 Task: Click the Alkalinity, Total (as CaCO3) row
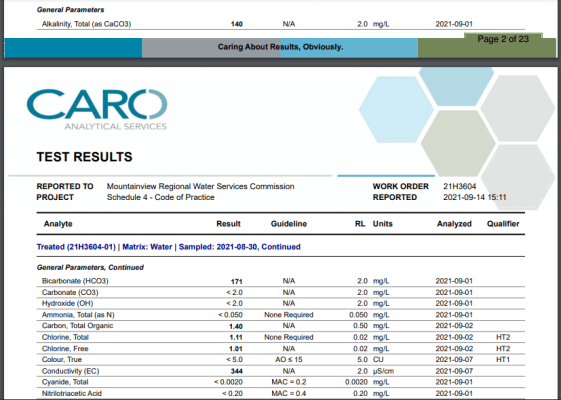(x=280, y=24)
